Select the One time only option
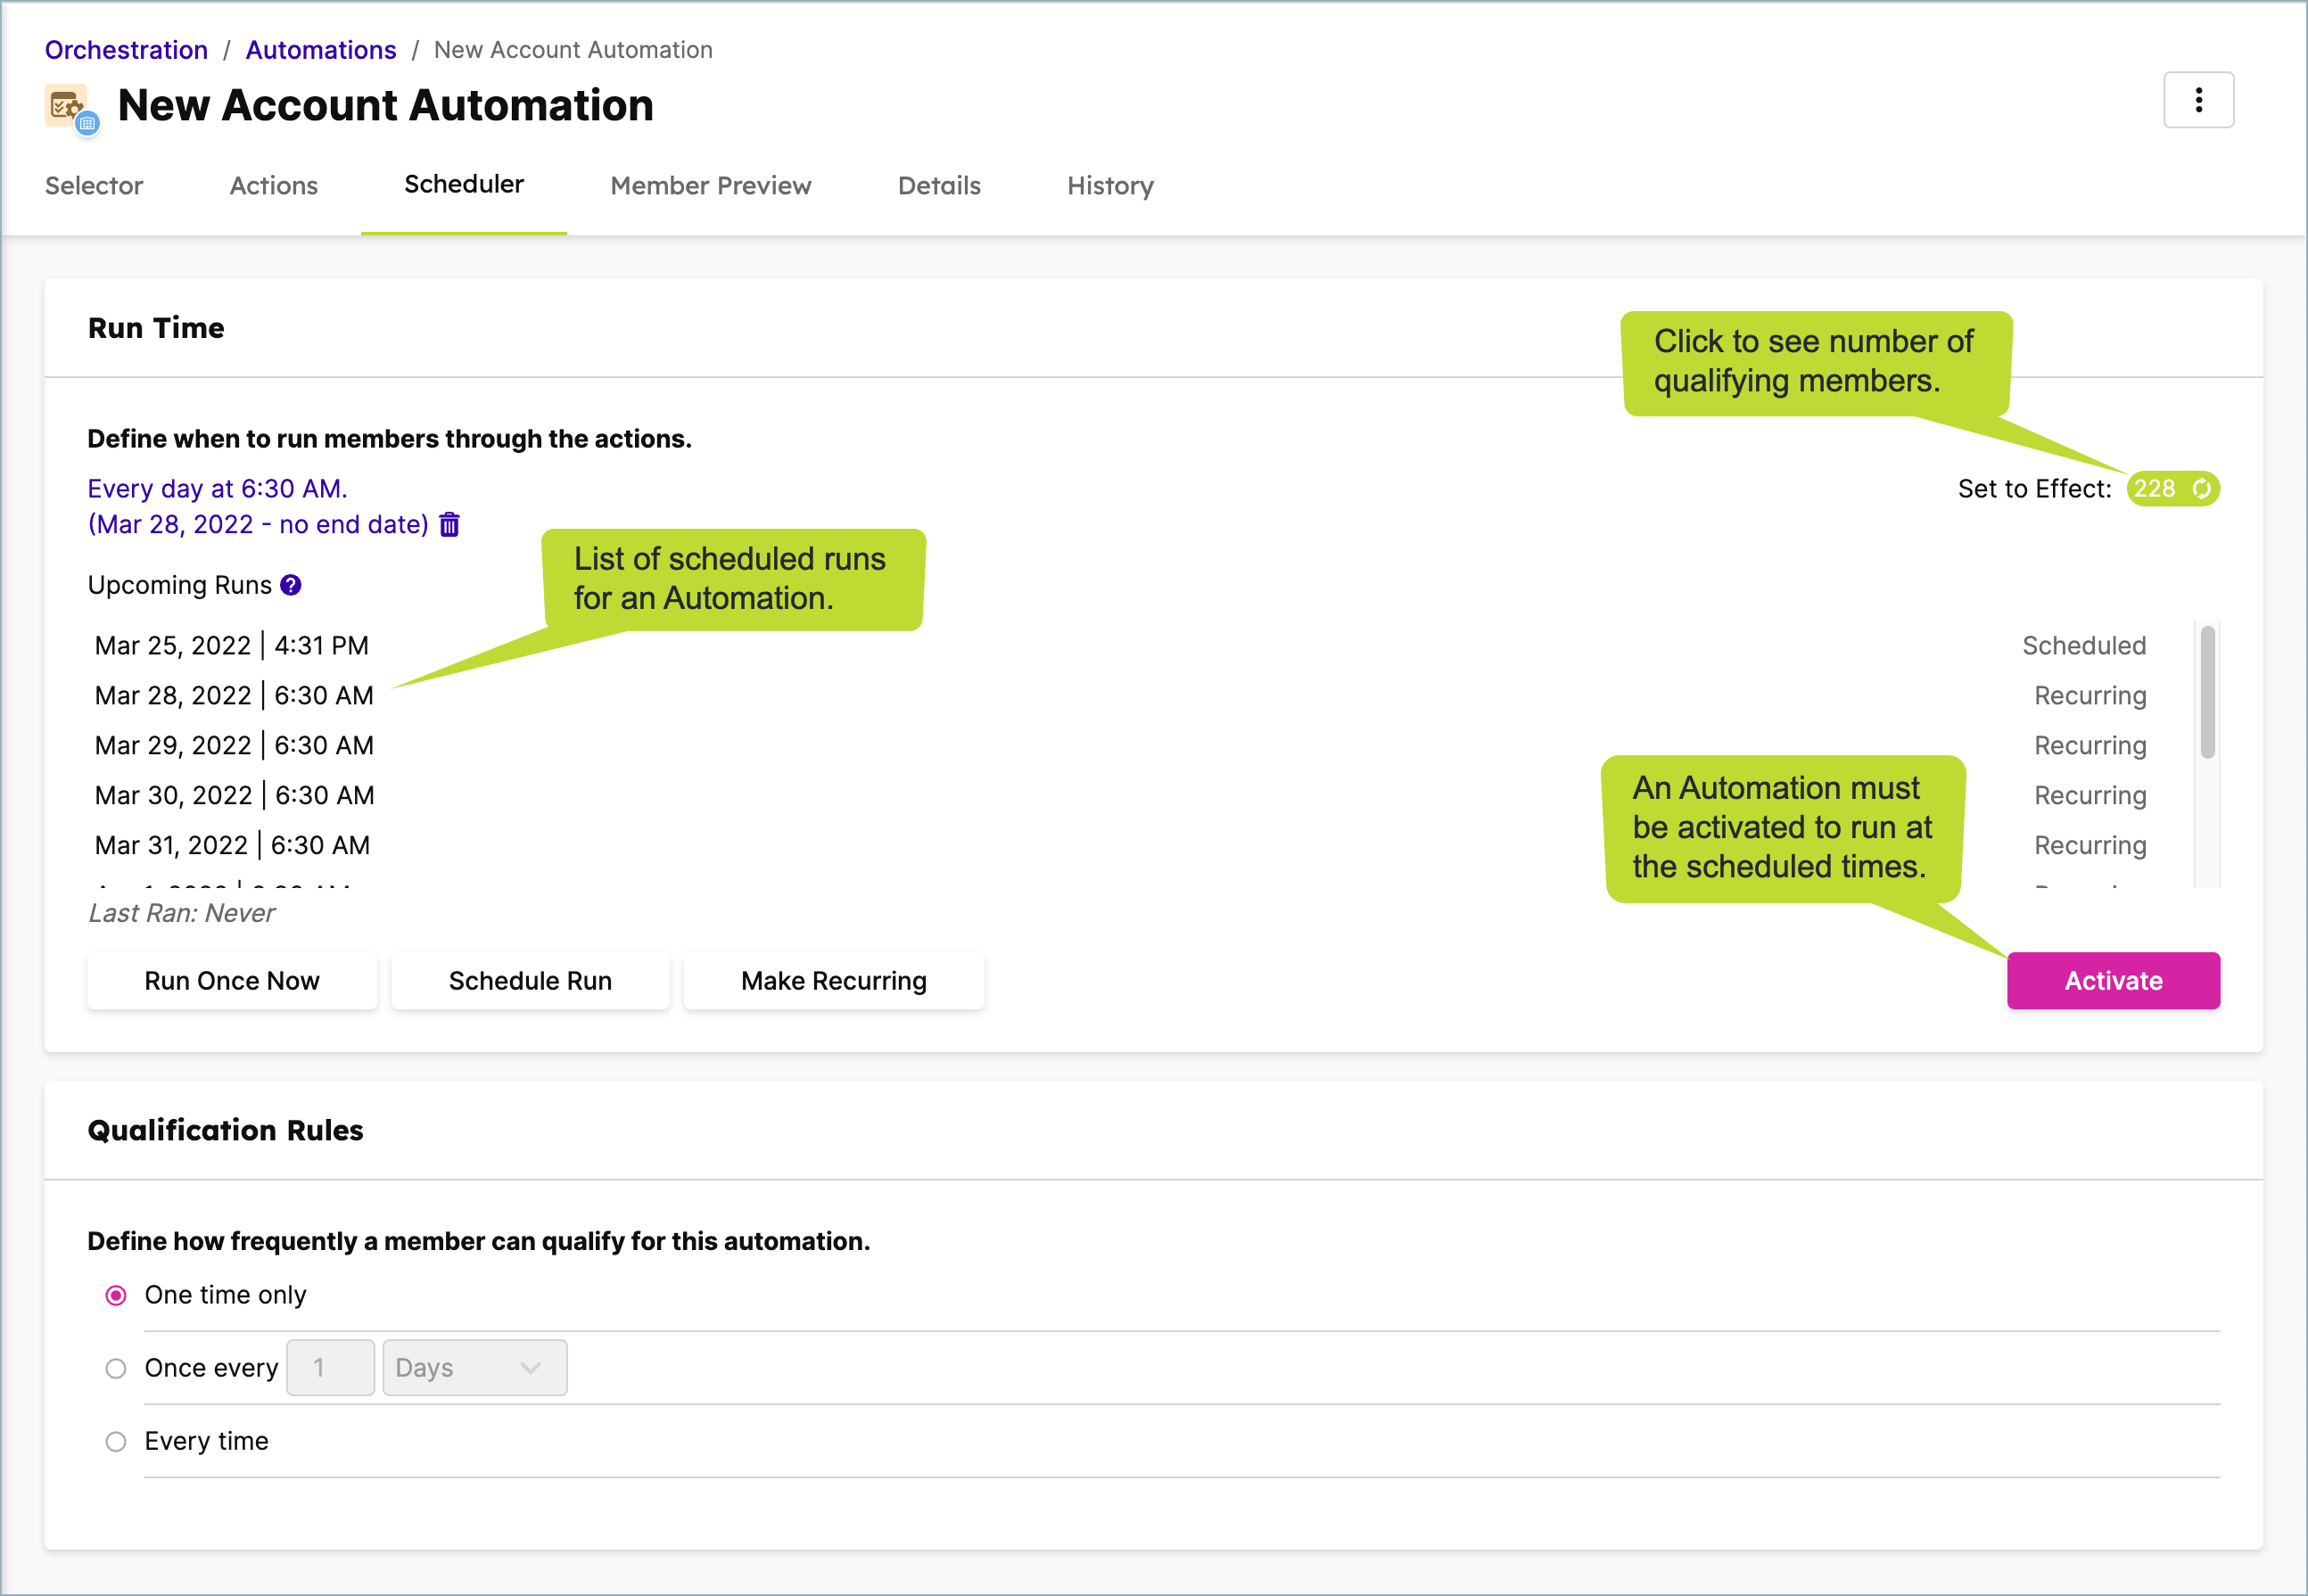The image size is (2308, 1596). [x=116, y=1295]
